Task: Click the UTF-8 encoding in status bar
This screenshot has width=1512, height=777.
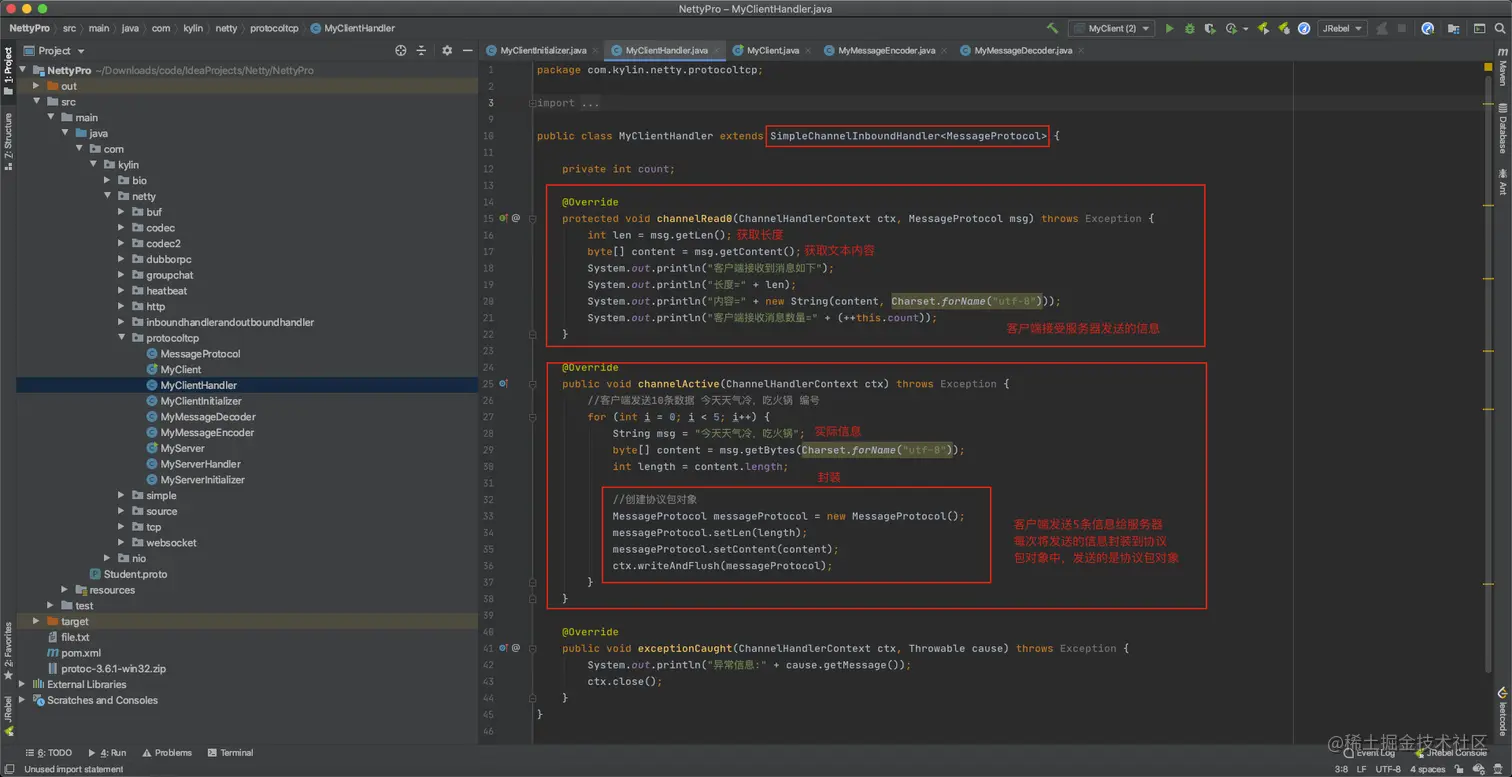Action: 1388,769
